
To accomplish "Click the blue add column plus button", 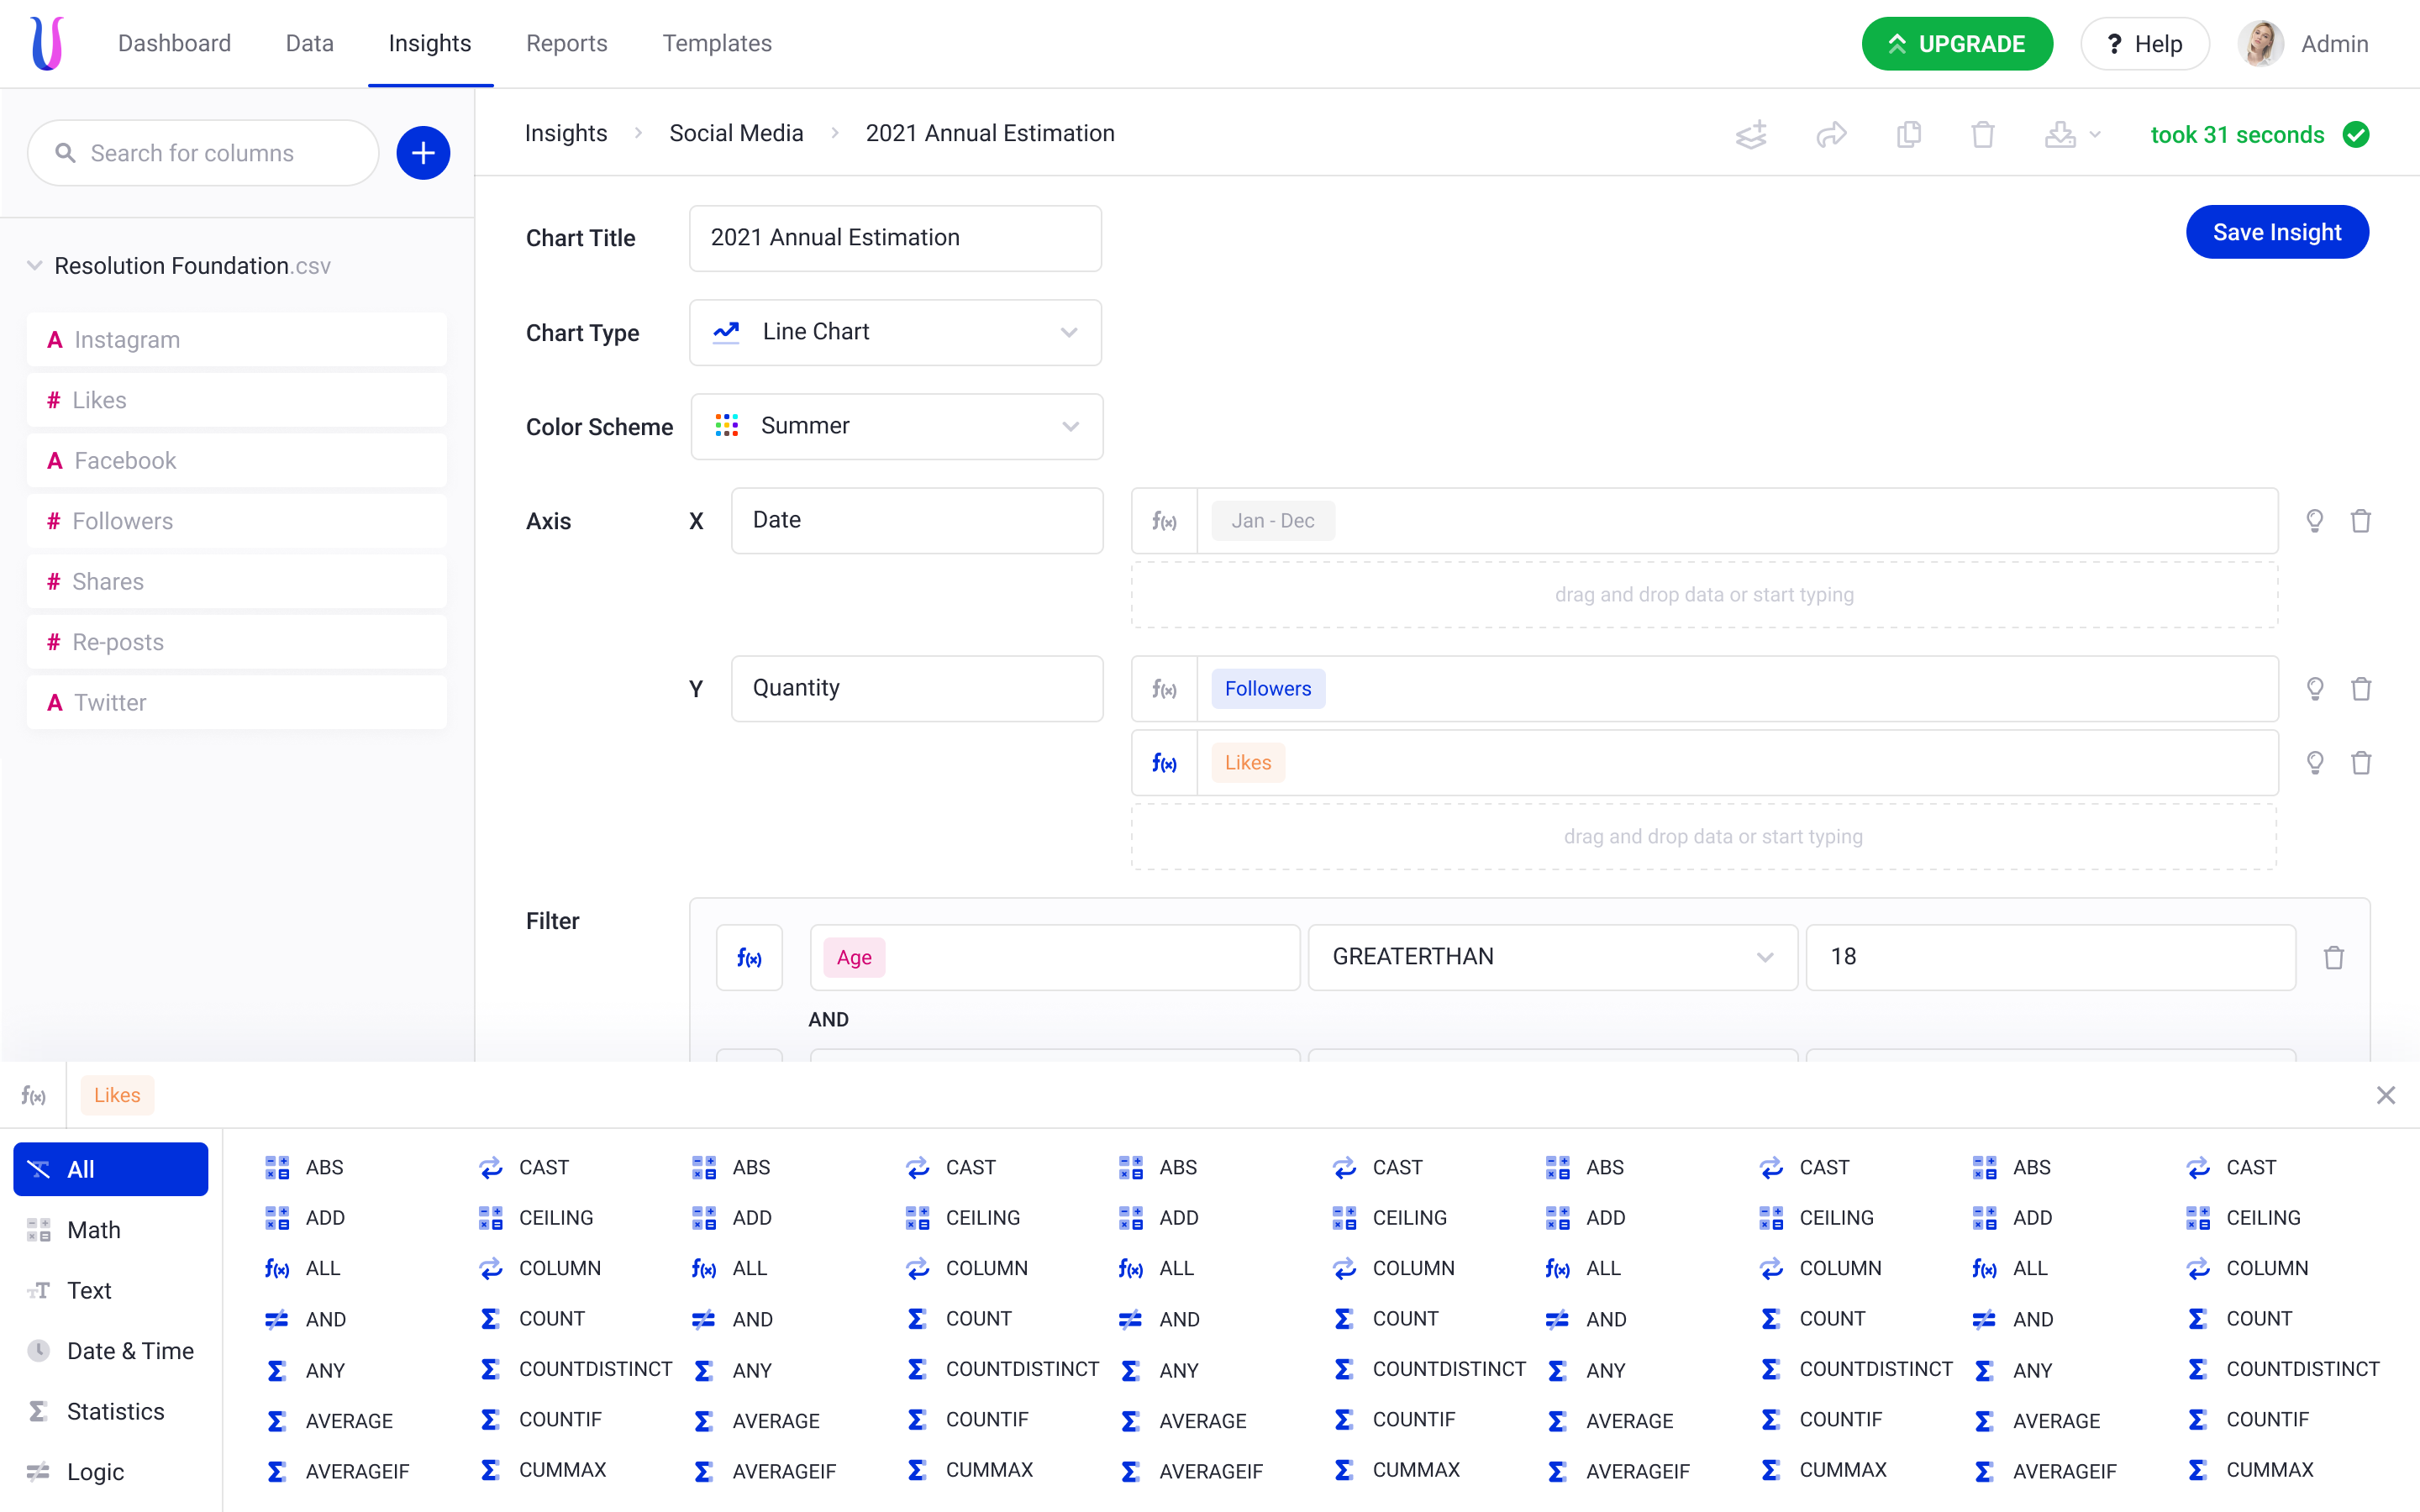I will pyautogui.click(x=423, y=153).
